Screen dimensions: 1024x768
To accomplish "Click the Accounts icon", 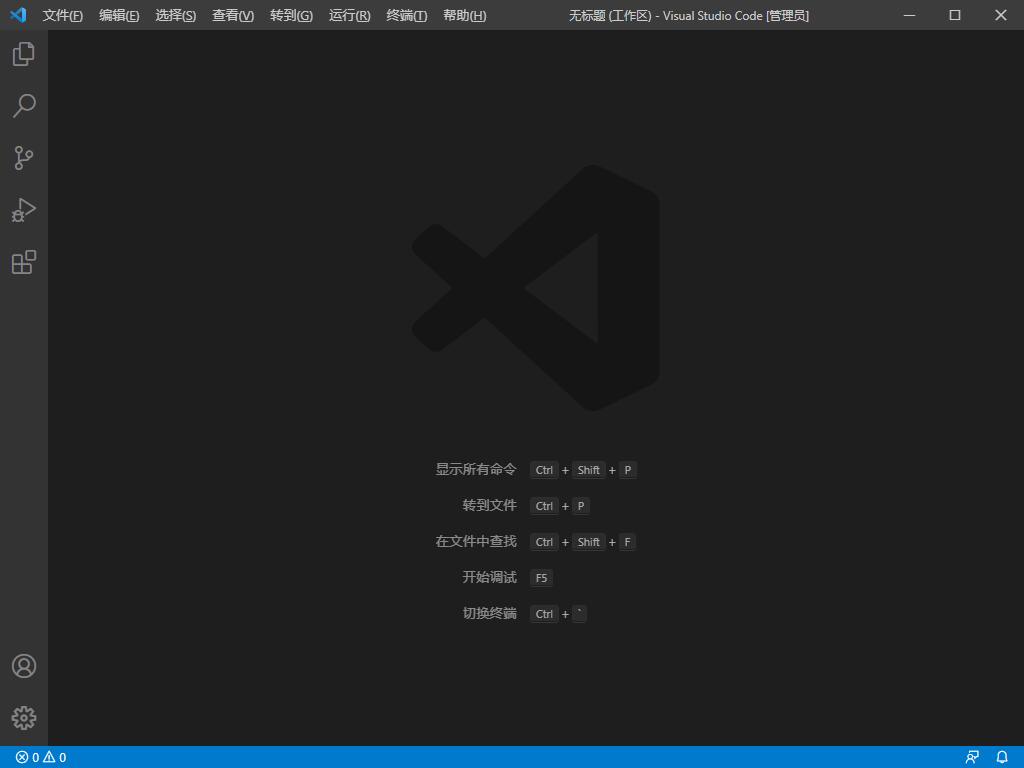I will pos(24,666).
